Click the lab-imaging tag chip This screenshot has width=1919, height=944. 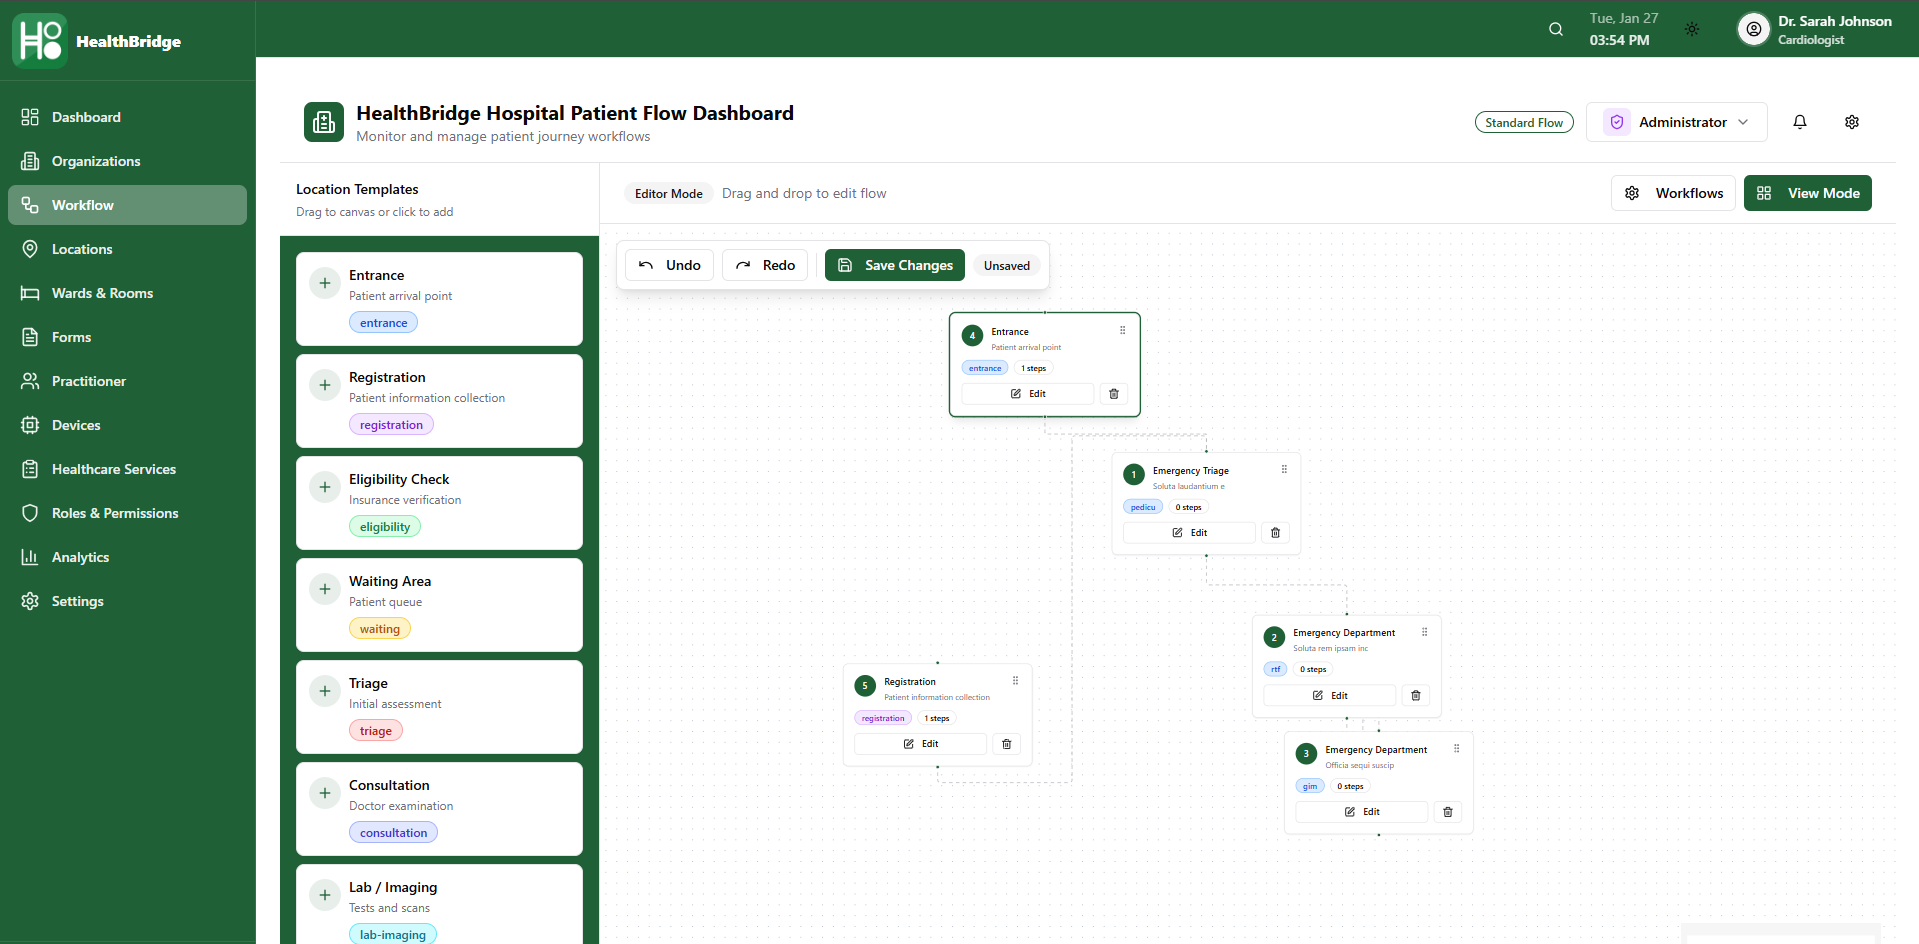click(x=393, y=934)
